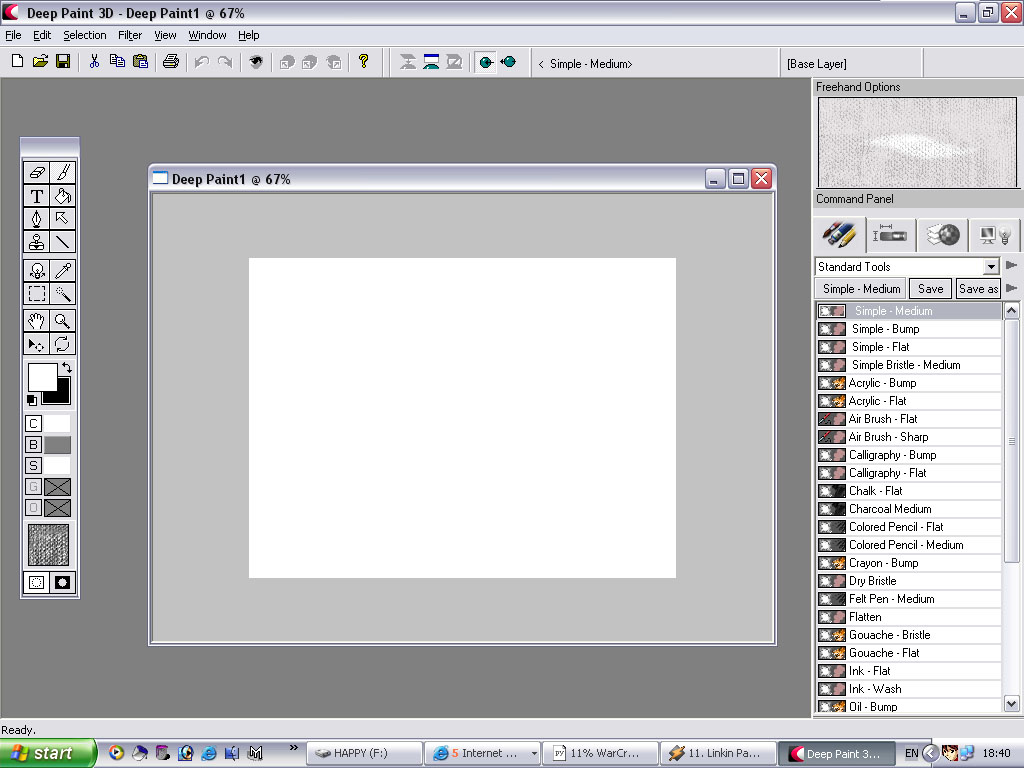
Task: Toggle the S shine channel button
Action: click(x=33, y=466)
